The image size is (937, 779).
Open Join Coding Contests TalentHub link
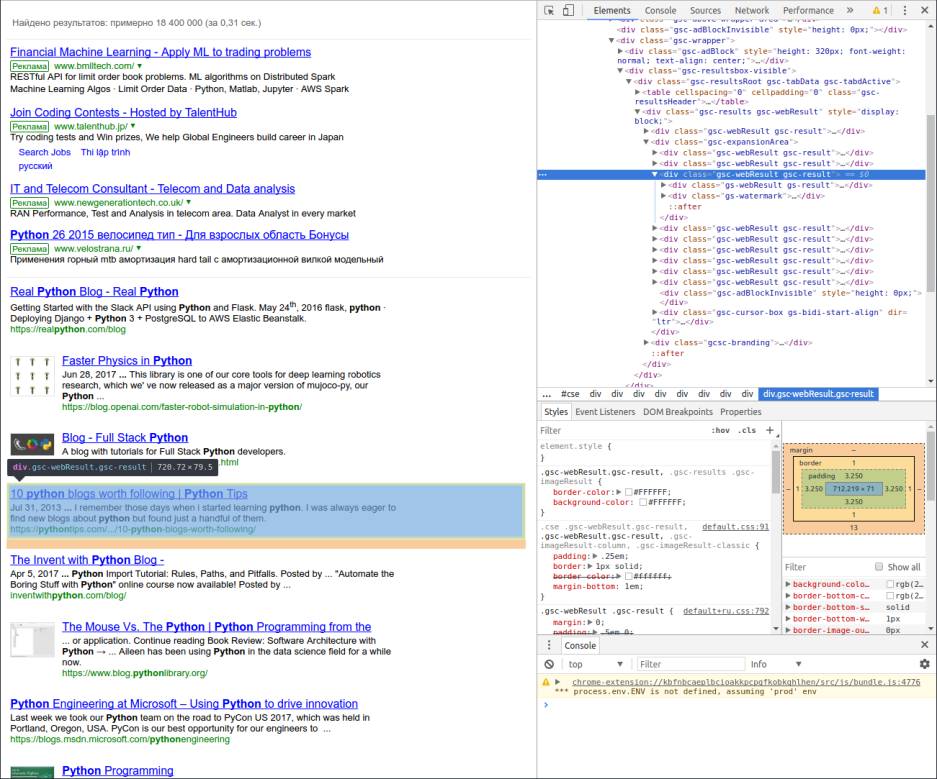123,112
